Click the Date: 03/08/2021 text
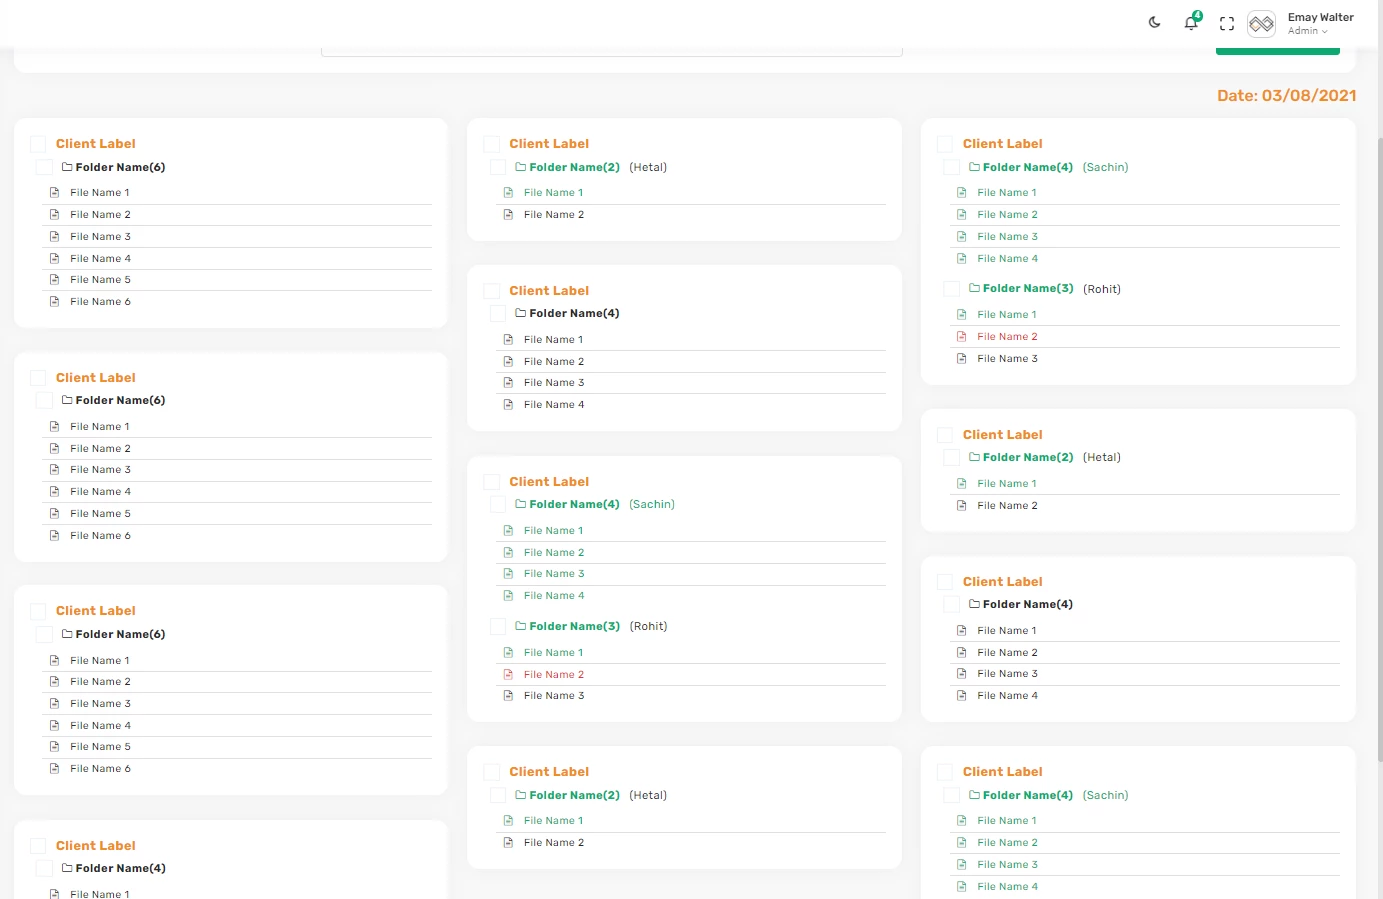Viewport: 1383px width, 899px height. click(1286, 96)
